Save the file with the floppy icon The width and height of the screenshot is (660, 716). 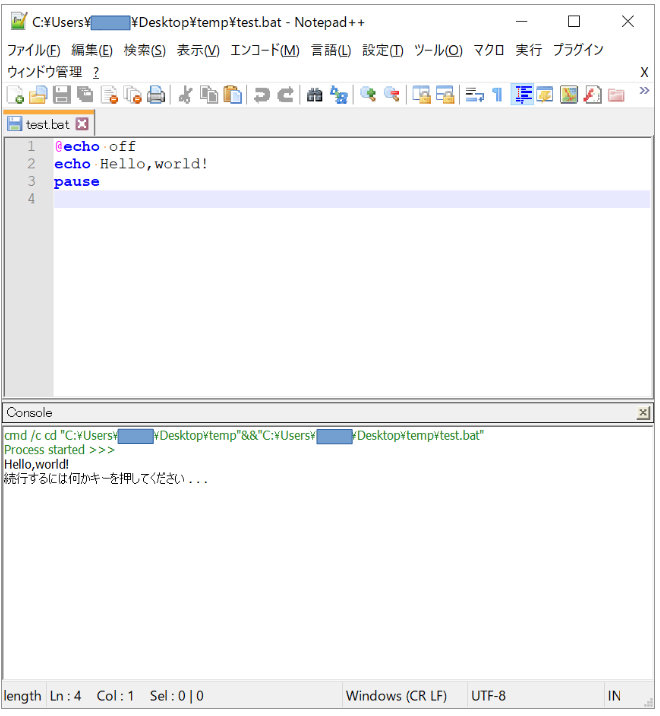coord(62,95)
